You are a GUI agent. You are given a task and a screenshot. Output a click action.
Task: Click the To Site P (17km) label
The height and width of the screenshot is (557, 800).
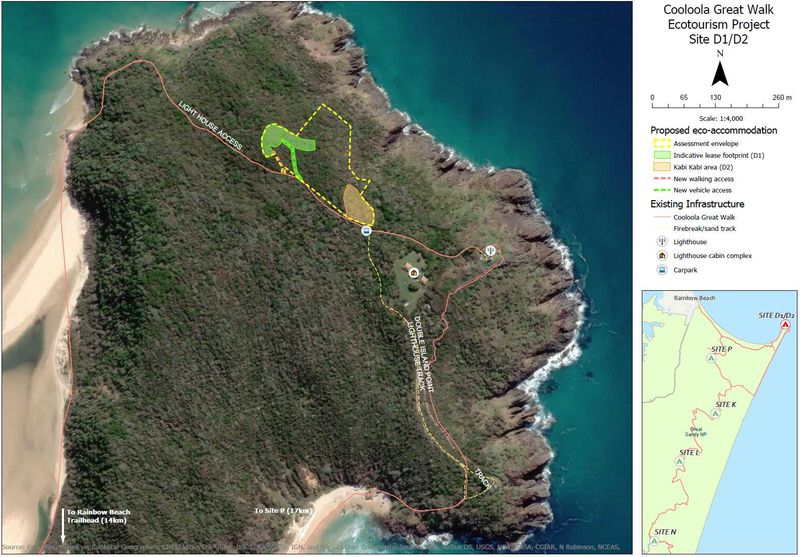pos(283,511)
